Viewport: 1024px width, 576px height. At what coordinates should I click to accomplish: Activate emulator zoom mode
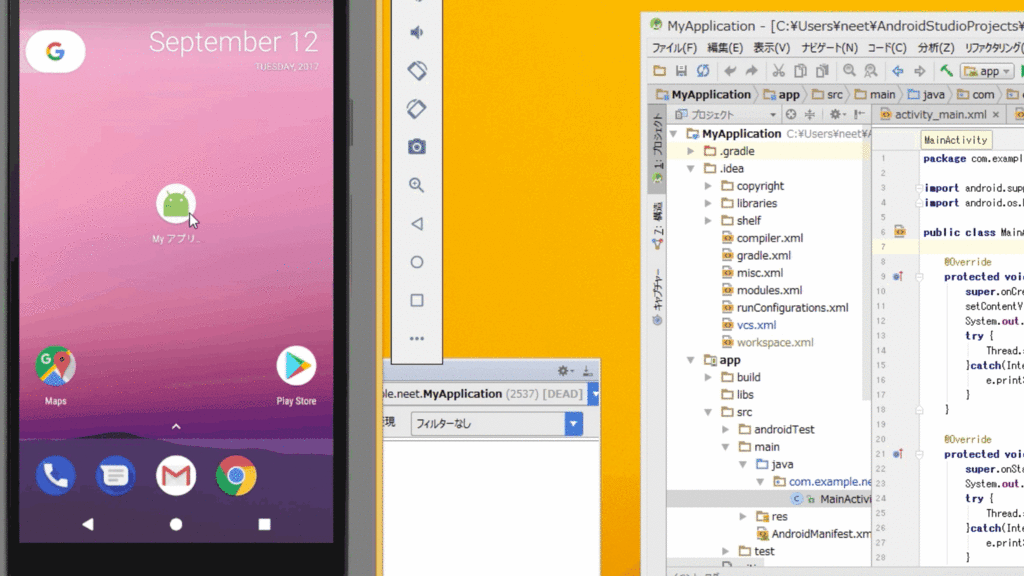click(x=417, y=185)
